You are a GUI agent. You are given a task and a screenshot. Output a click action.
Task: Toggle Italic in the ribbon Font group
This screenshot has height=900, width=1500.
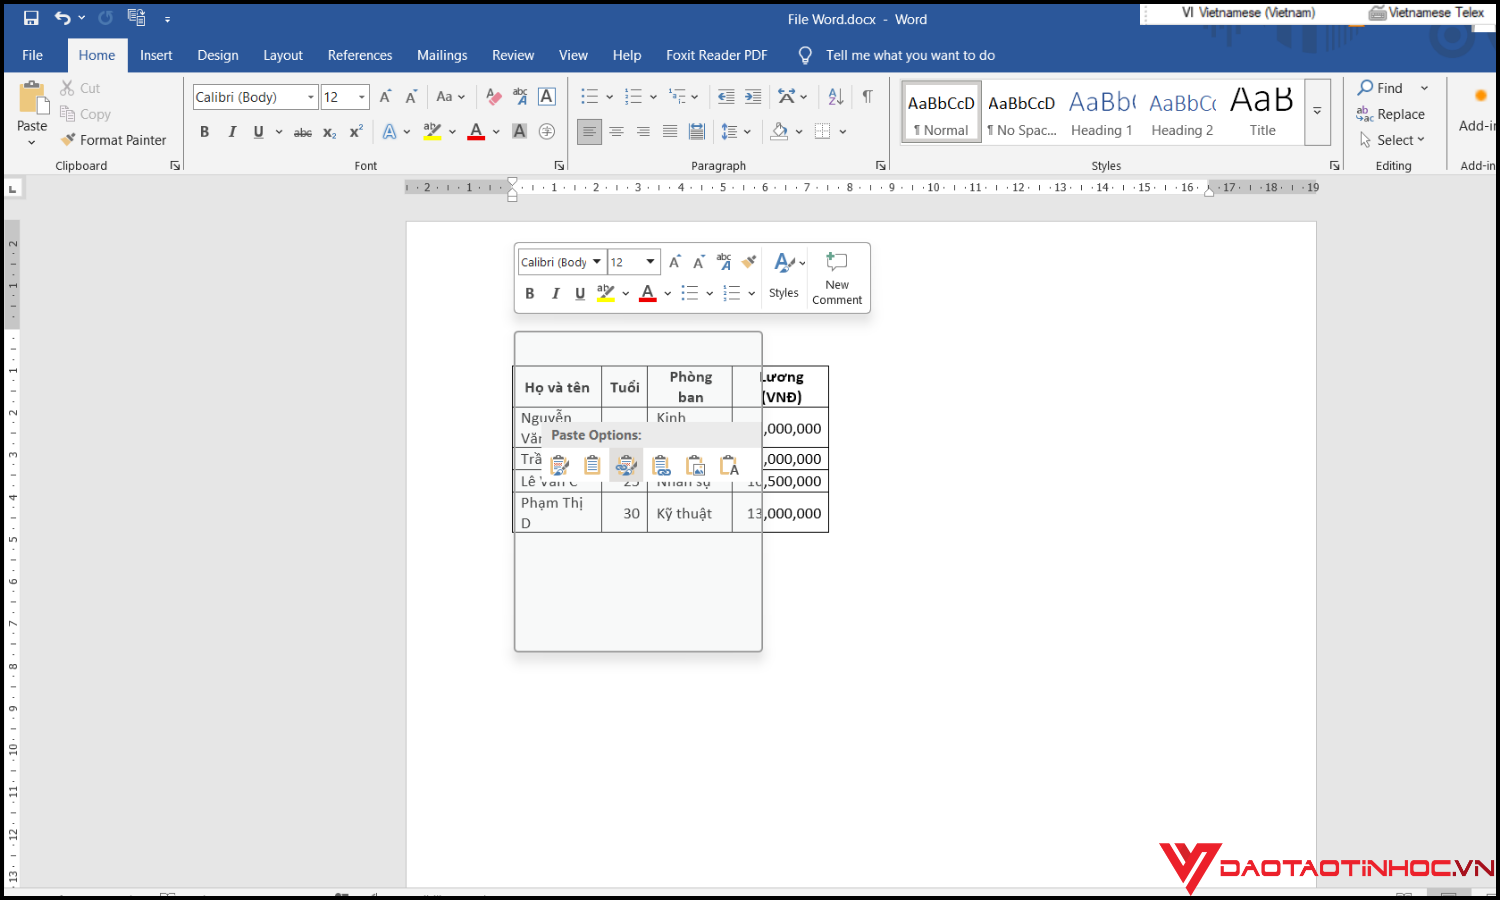pyautogui.click(x=232, y=132)
